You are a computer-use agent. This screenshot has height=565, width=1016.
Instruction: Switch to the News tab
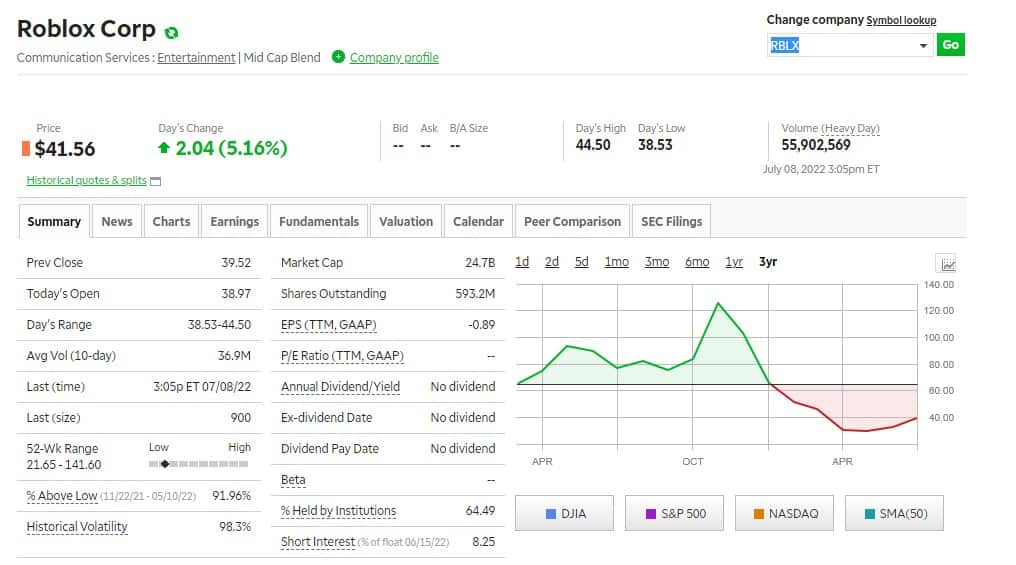pyautogui.click(x=117, y=222)
